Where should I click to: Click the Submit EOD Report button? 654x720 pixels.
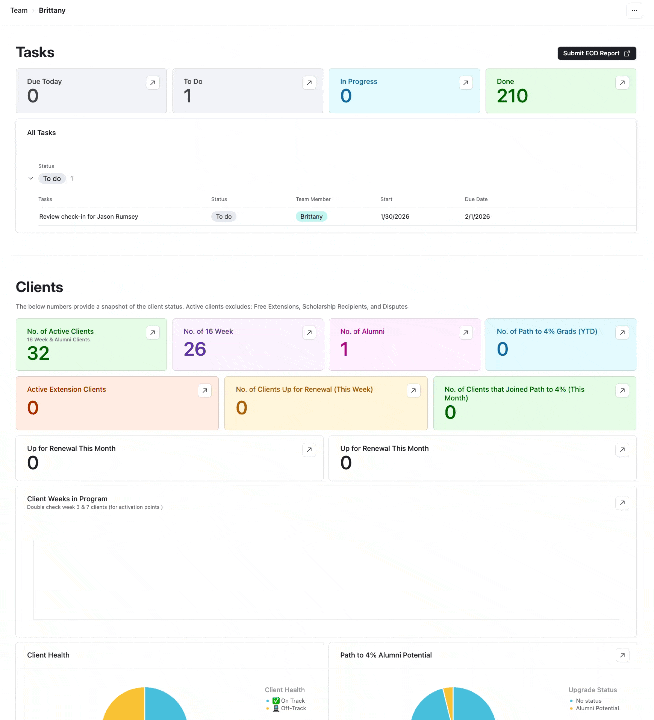coord(597,53)
